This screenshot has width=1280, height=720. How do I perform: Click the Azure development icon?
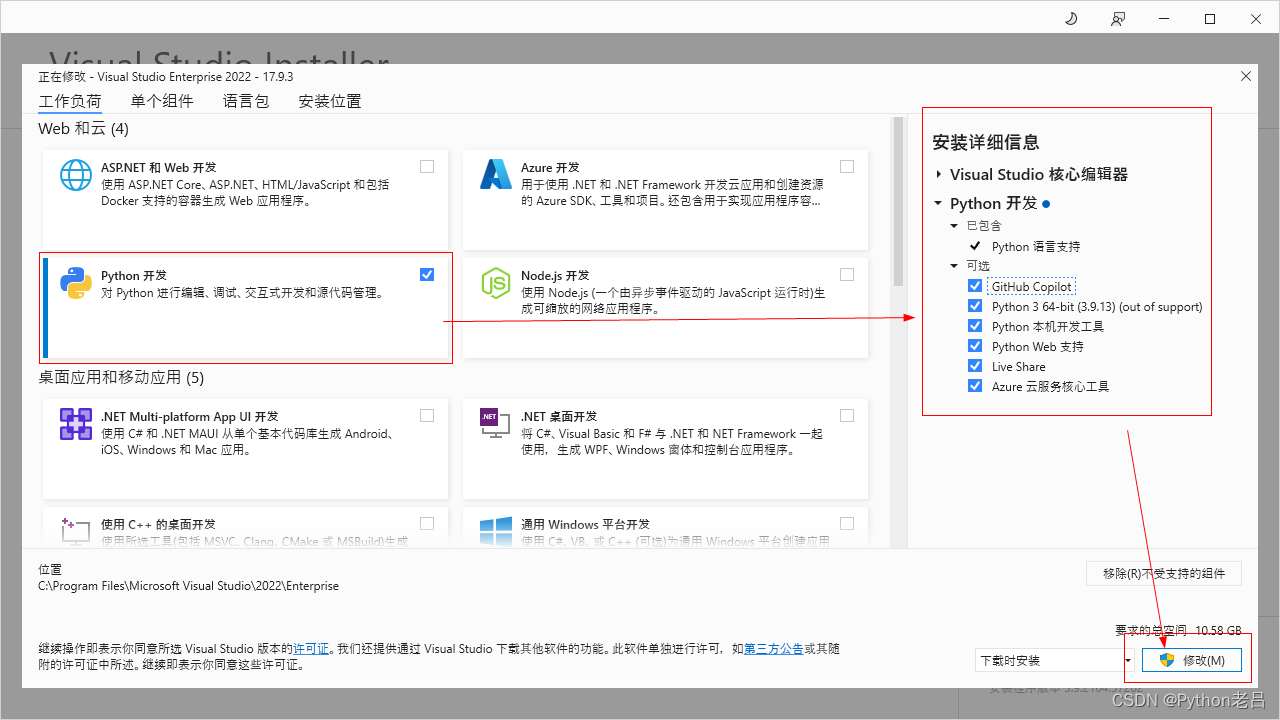coord(495,176)
